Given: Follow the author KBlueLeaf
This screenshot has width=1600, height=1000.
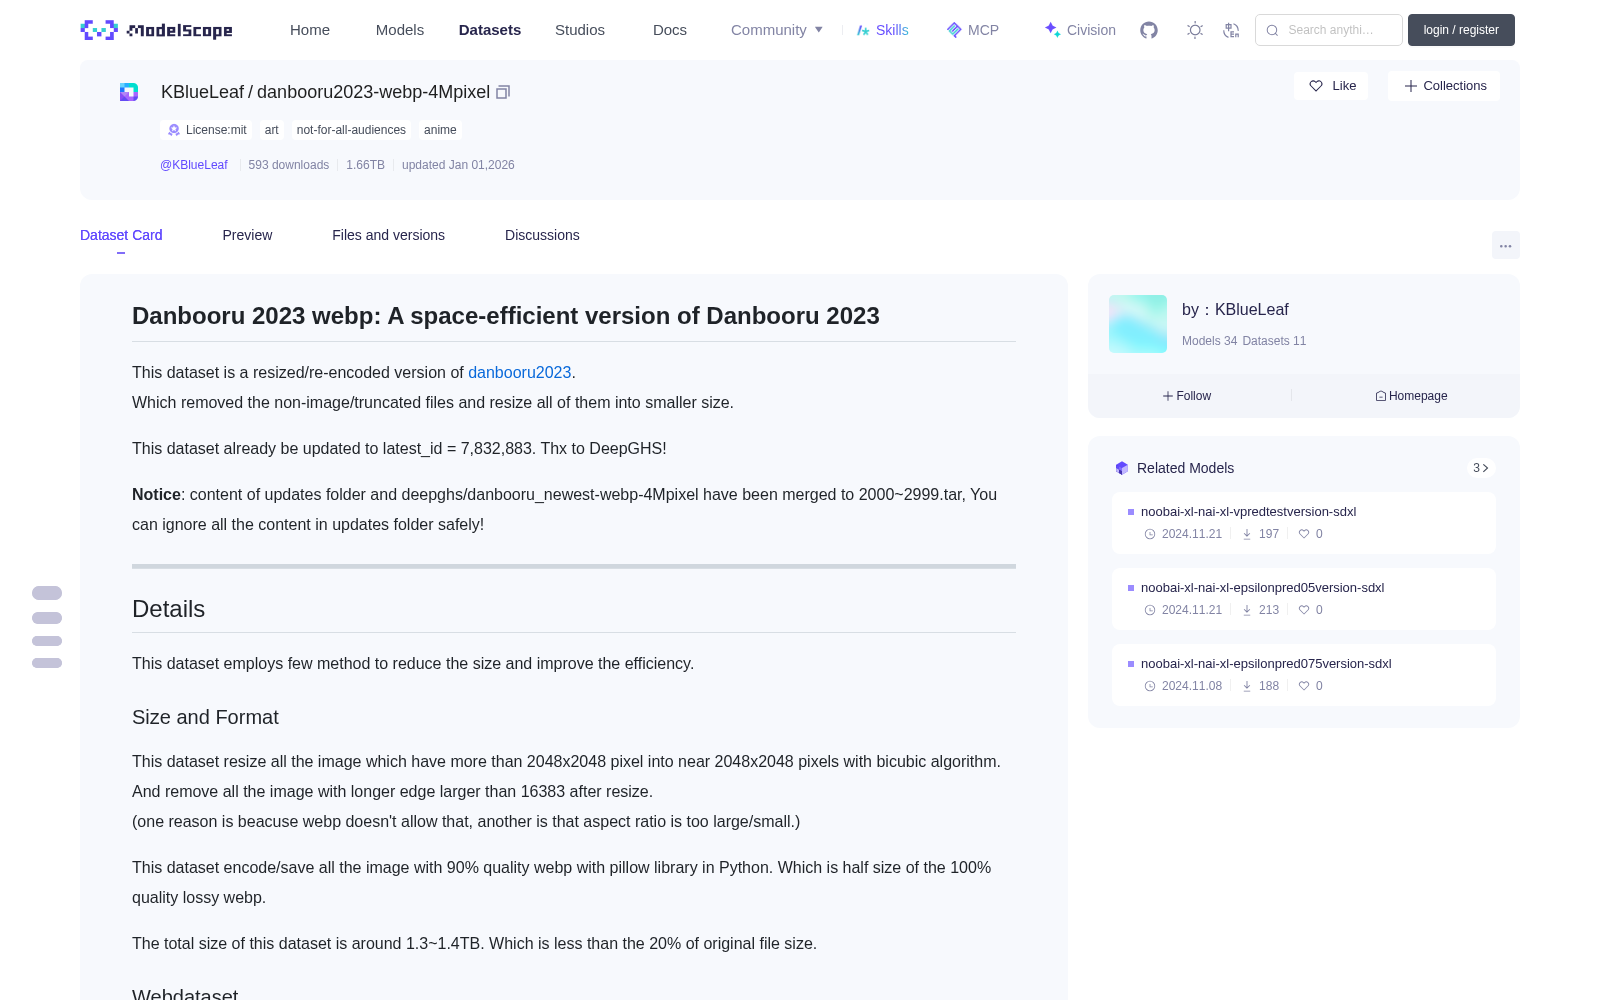Looking at the screenshot, I should click(1187, 396).
